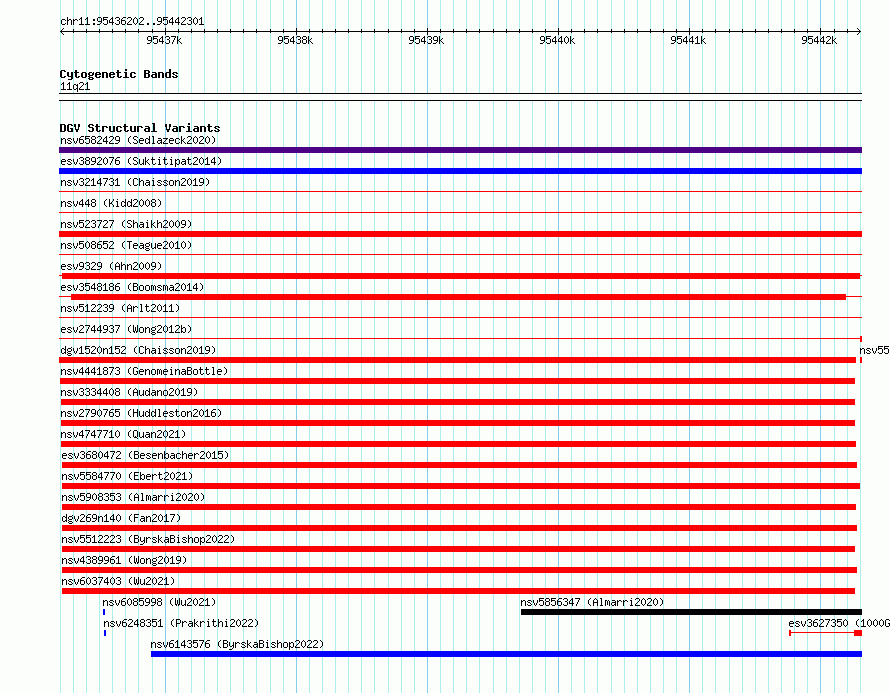Click the DGV Structural Variants track title
This screenshot has height=693, width=890.
tap(140, 128)
